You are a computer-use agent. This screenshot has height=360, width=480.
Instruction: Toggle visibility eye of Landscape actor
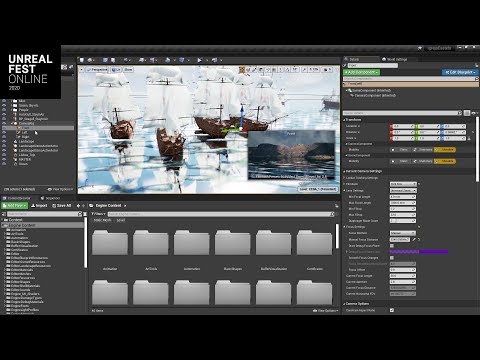(4, 141)
